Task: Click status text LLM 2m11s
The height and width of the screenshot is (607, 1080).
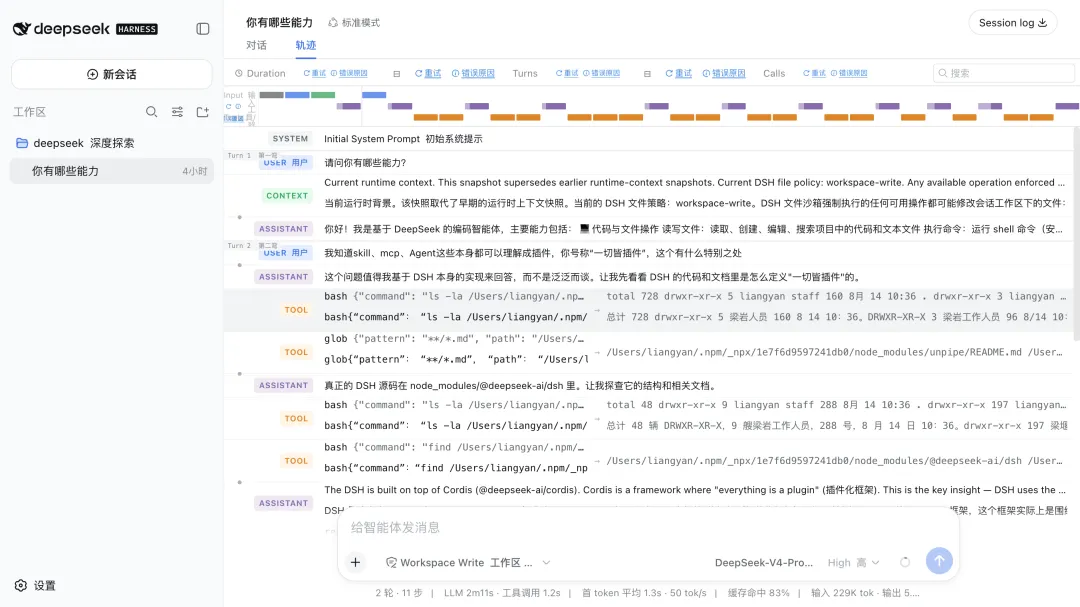Action: (467, 593)
